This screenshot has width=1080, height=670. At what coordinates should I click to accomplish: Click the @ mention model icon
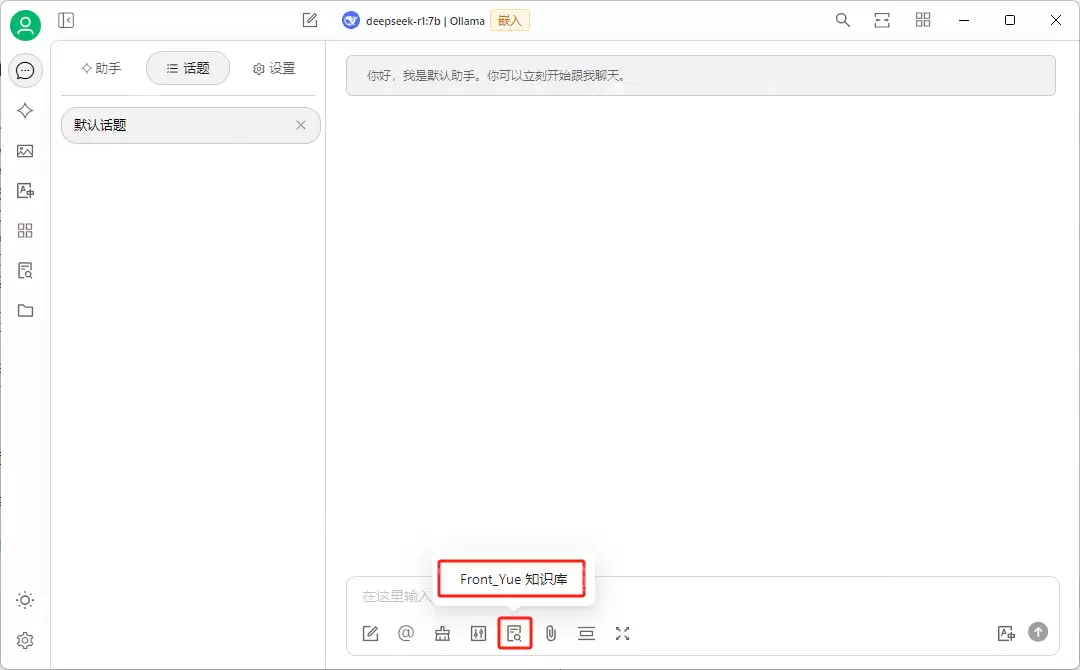(406, 633)
